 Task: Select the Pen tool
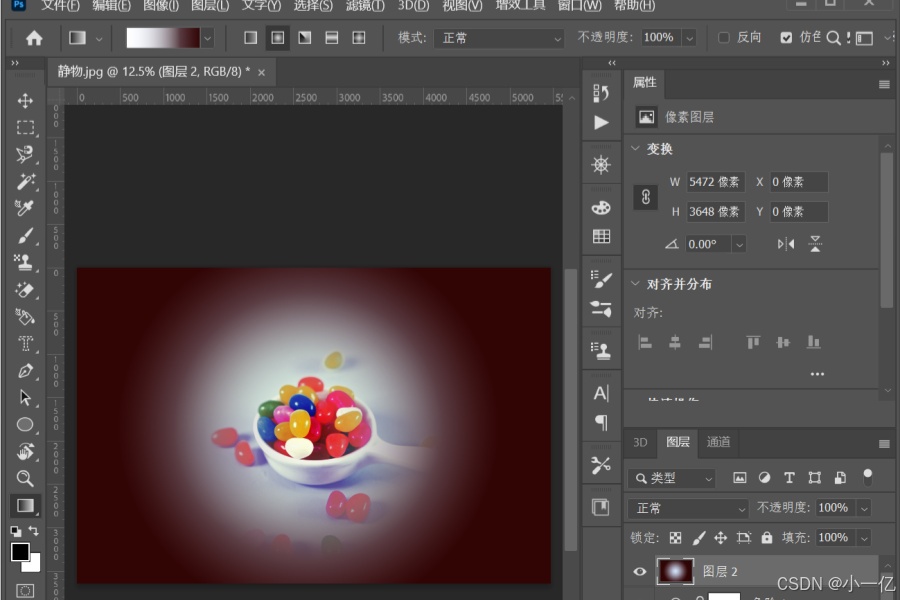click(25, 370)
